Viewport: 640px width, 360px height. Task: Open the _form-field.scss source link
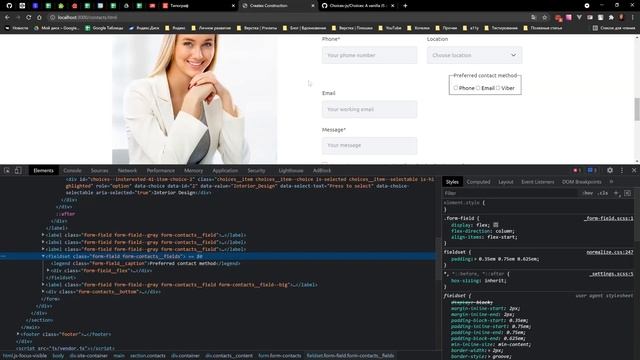click(609, 218)
